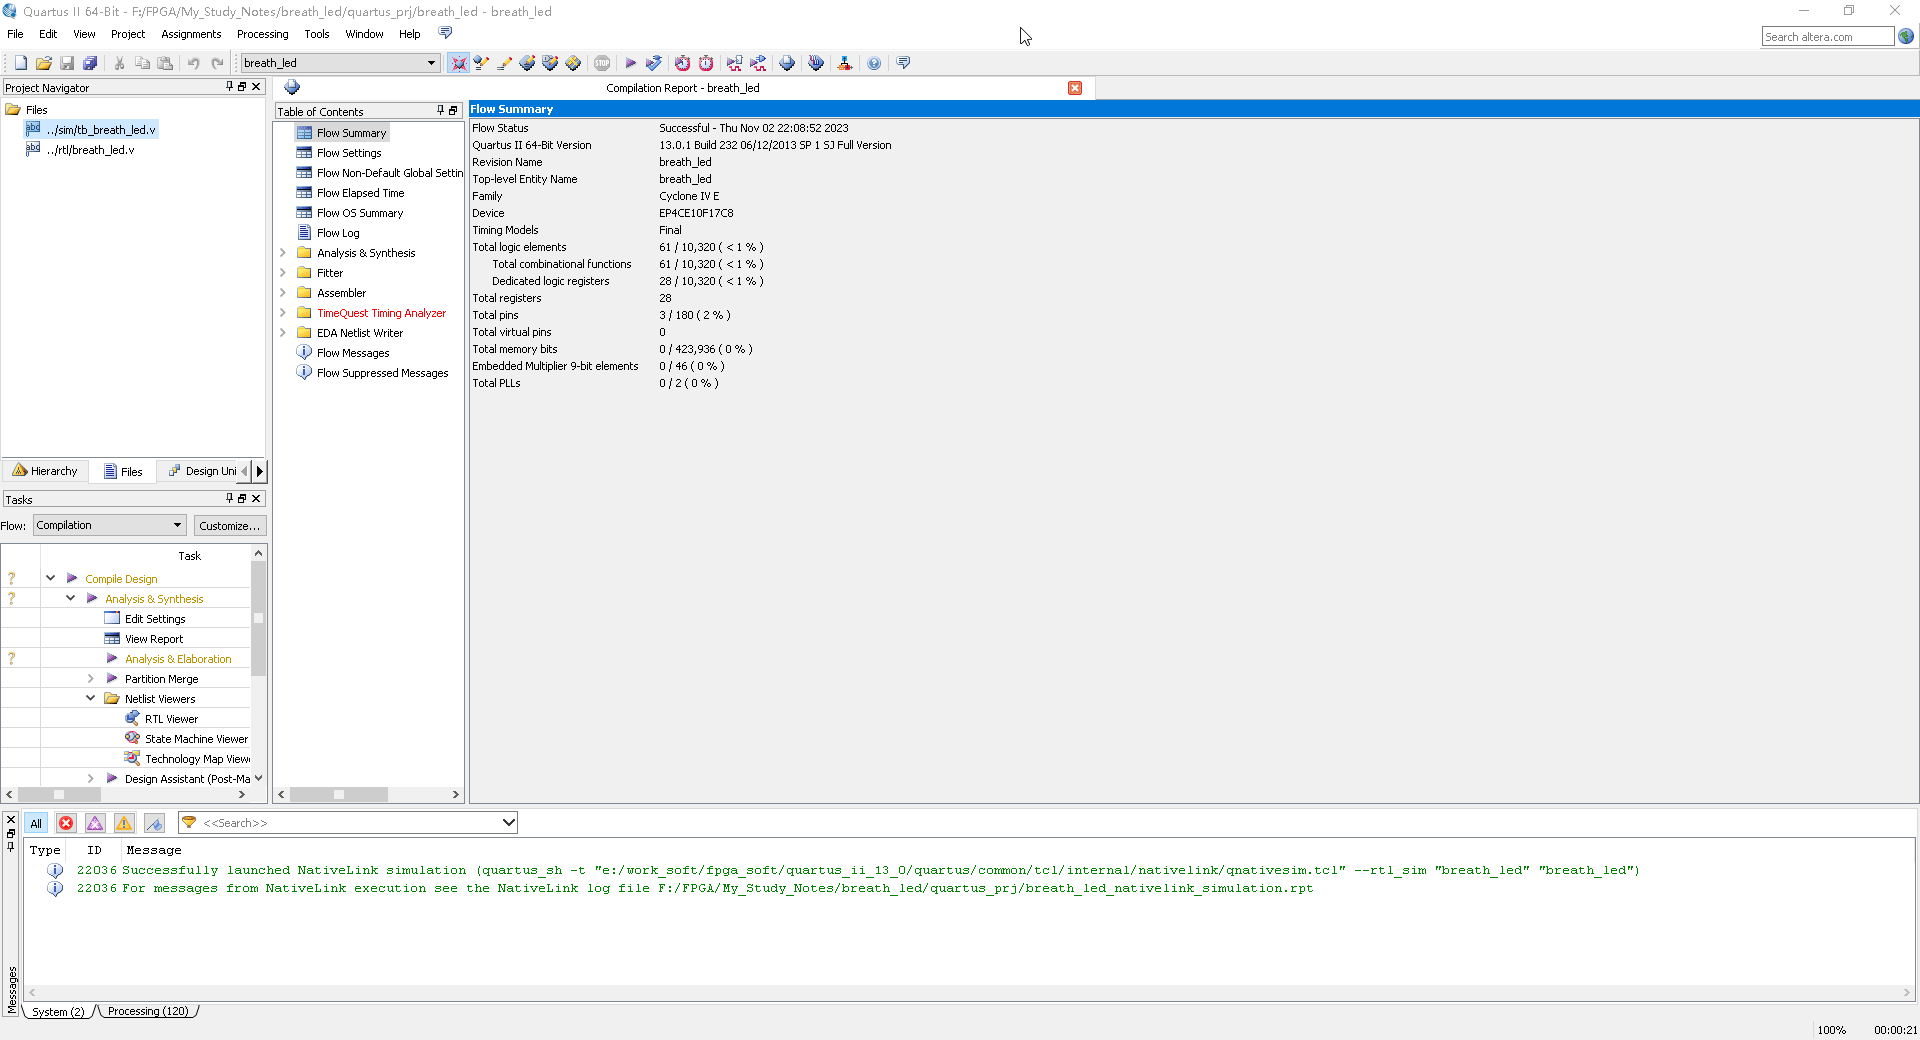1920x1040 pixels.
Task: Open the Flow Log entry
Action: tap(338, 233)
